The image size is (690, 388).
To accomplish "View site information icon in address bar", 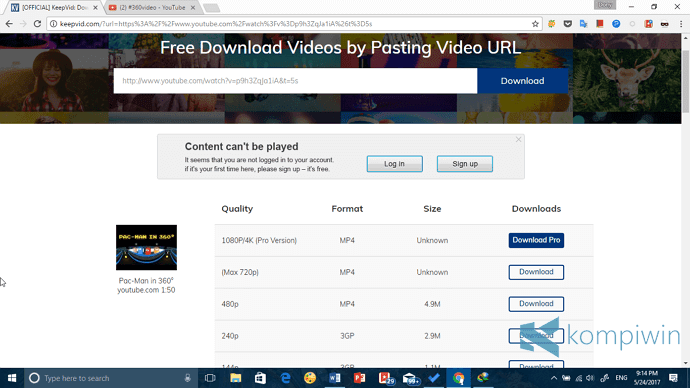I will point(53,24).
